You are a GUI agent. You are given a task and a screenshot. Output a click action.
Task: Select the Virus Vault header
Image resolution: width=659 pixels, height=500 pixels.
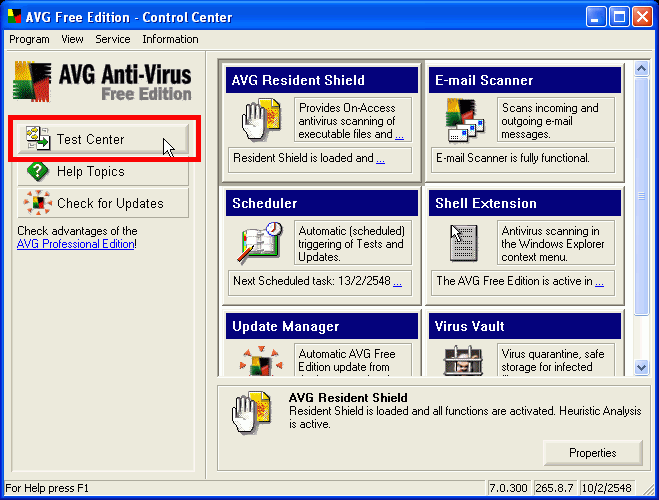[525, 326]
